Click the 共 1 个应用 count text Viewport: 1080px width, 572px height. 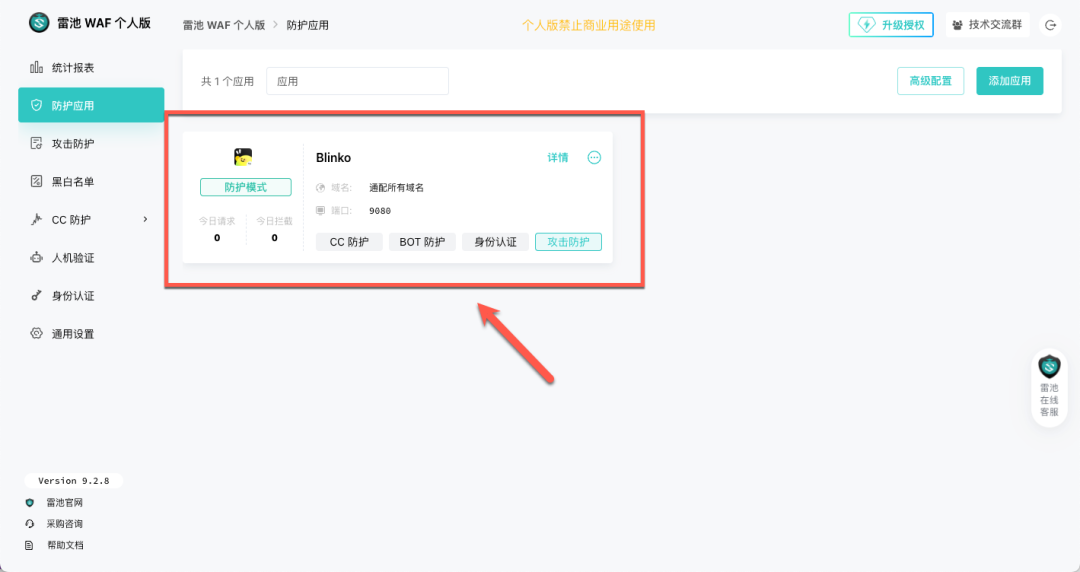point(227,81)
